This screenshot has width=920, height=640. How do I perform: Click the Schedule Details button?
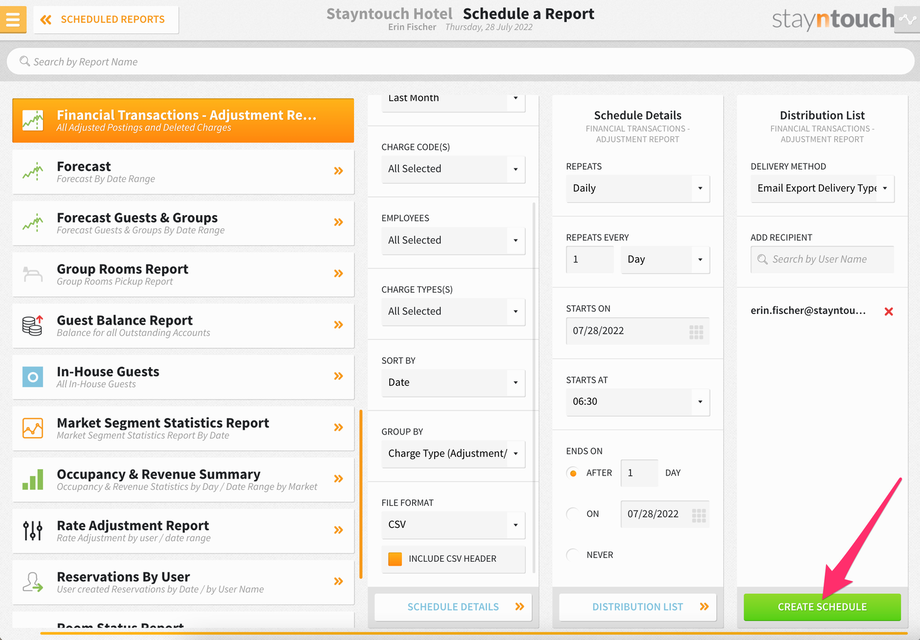pos(453,607)
